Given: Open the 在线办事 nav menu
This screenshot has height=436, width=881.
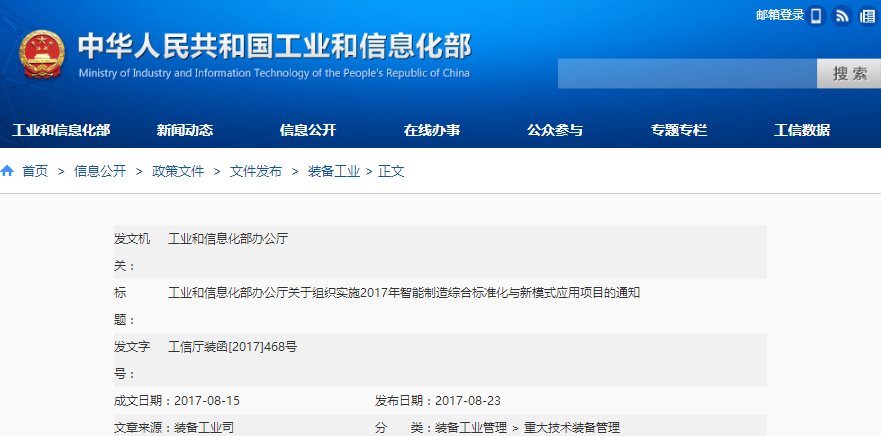Looking at the screenshot, I should click(x=432, y=130).
